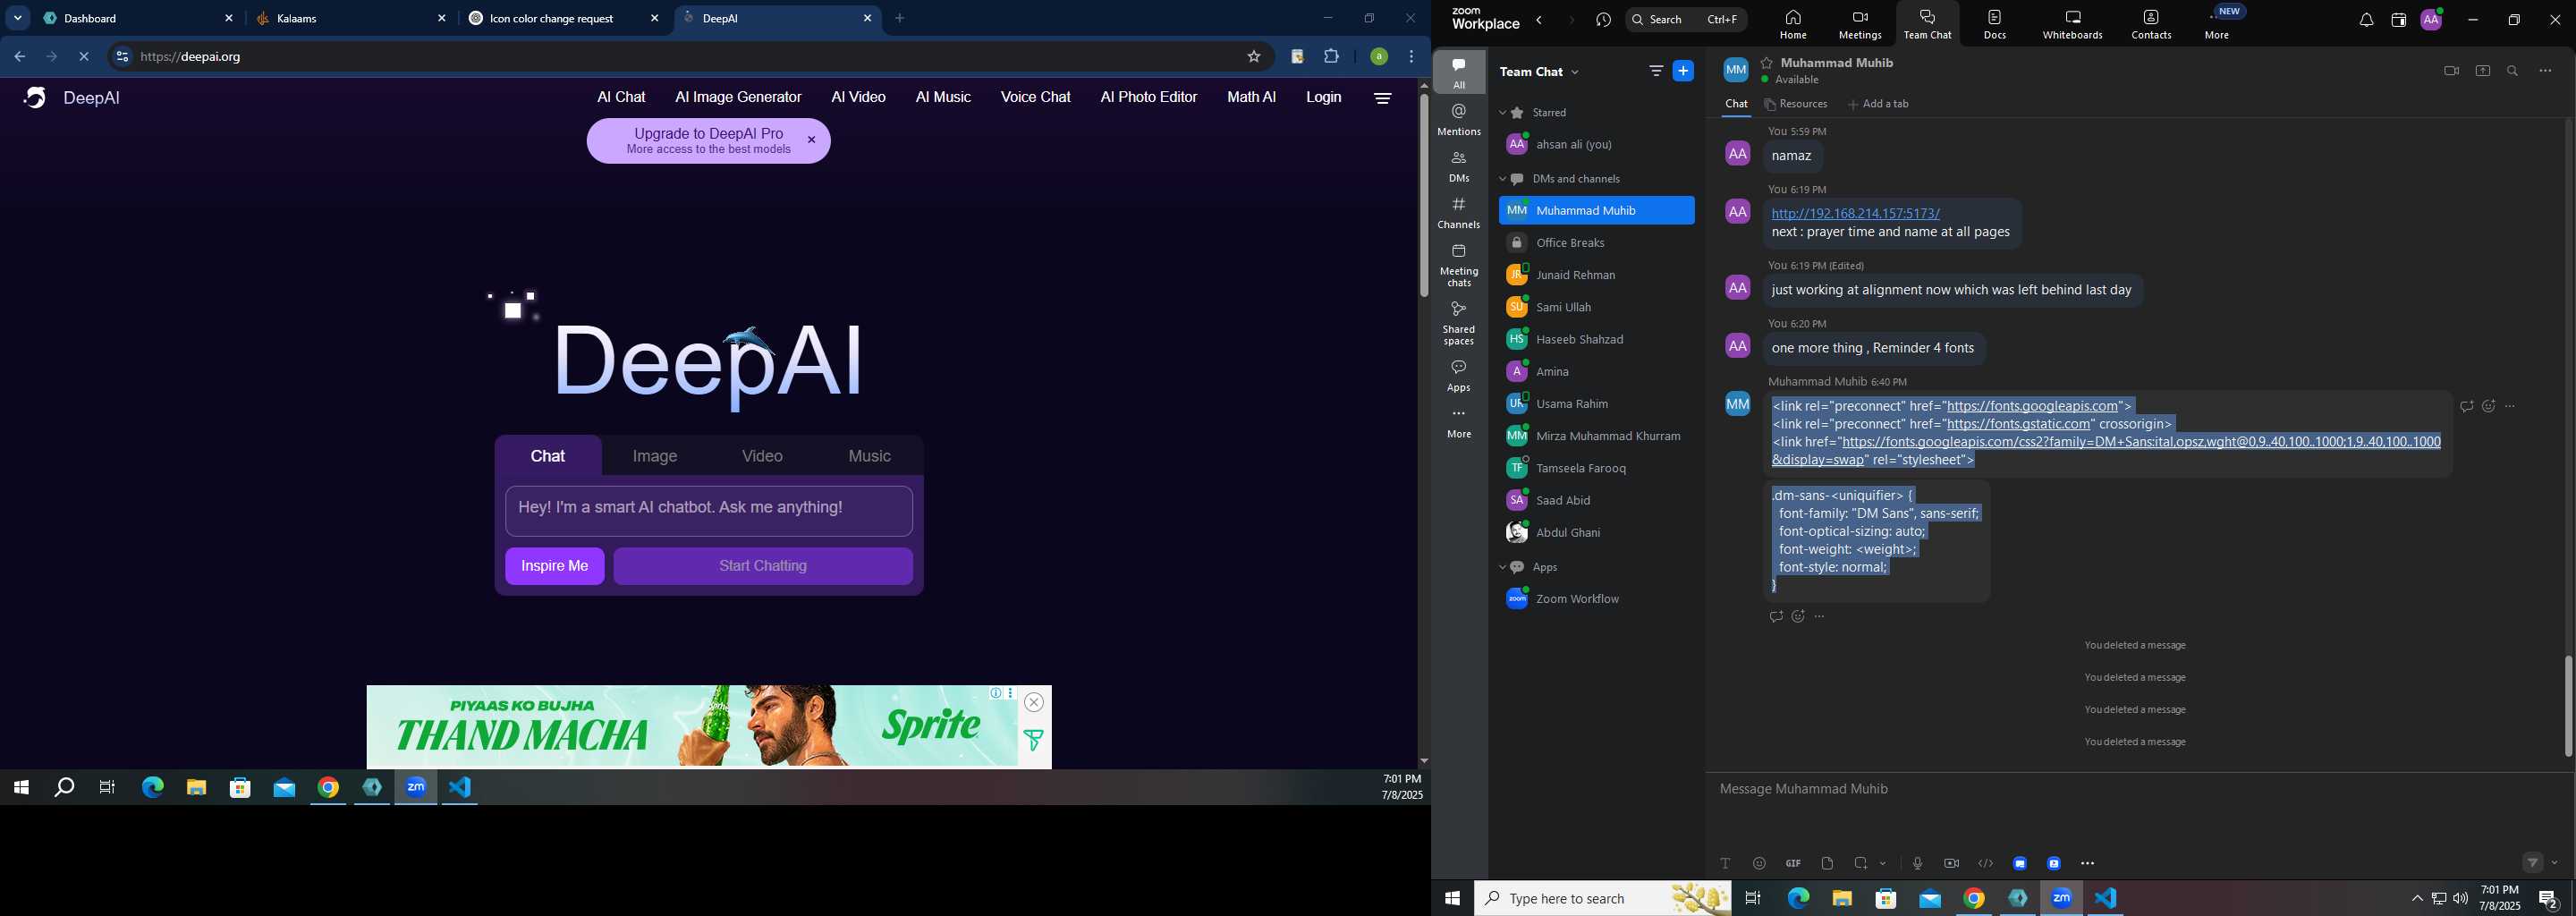Open emoji picker in message composer

pos(1759,863)
